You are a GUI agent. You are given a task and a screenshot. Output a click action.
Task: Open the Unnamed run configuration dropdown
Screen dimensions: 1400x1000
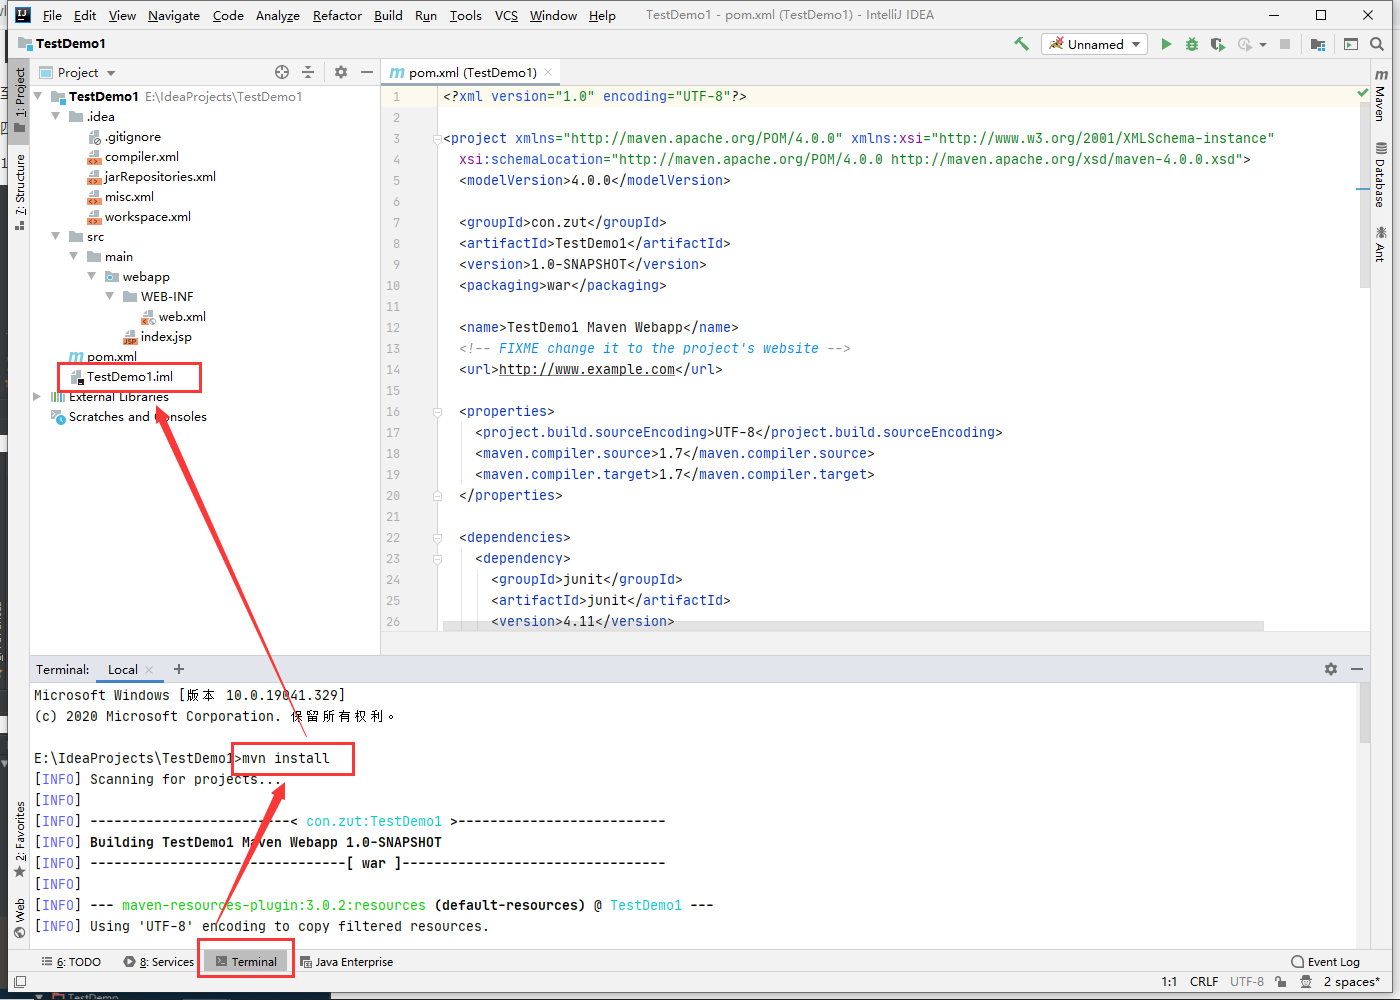click(1094, 44)
